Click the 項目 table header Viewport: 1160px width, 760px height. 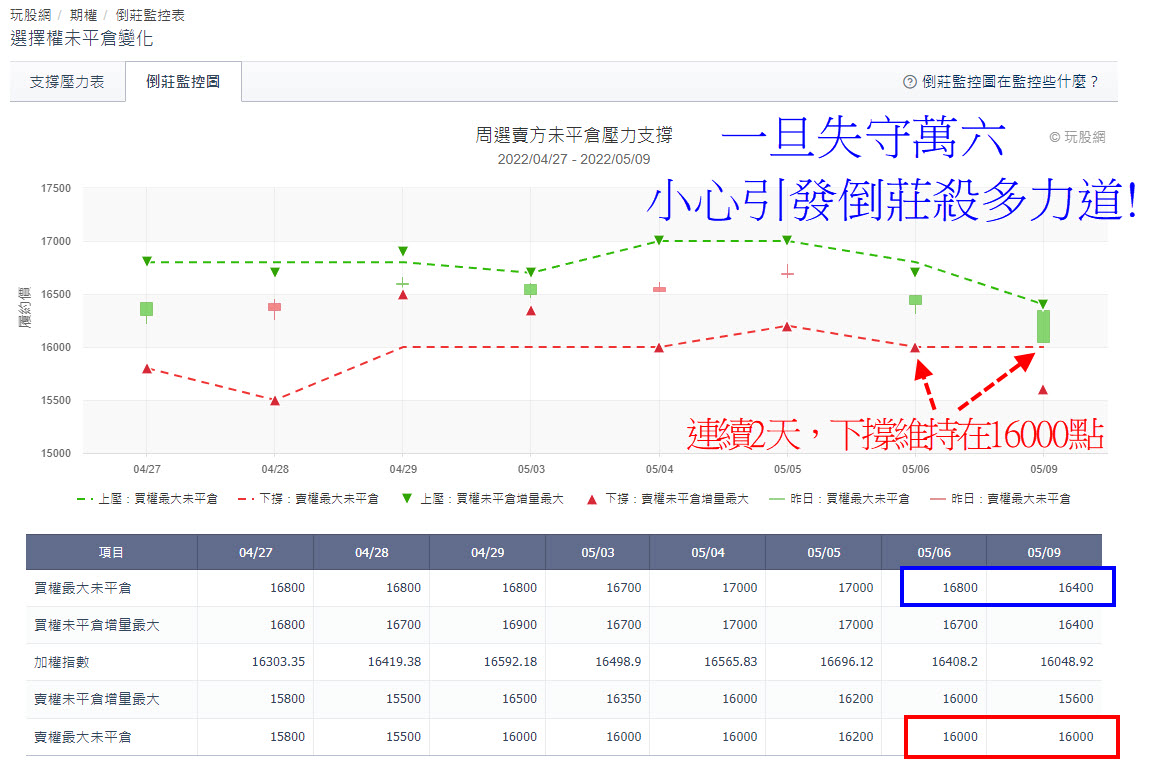click(x=112, y=552)
